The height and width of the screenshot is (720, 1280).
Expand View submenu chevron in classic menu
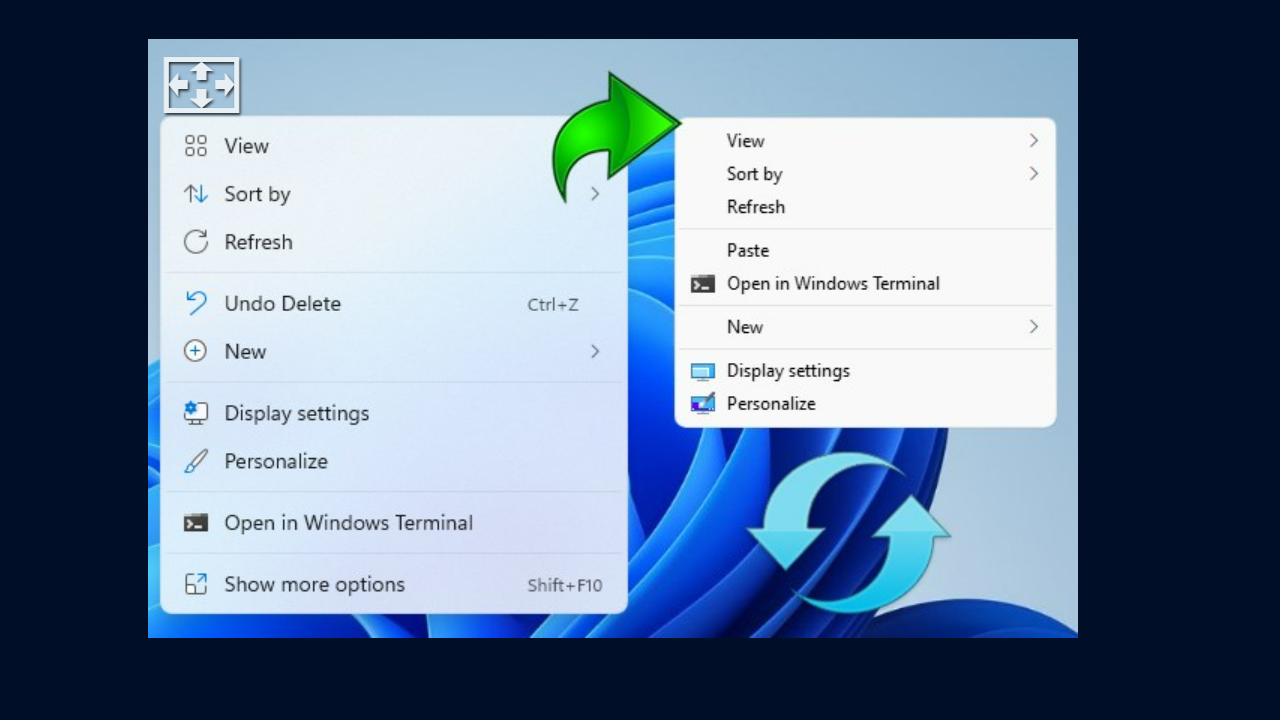1034,141
